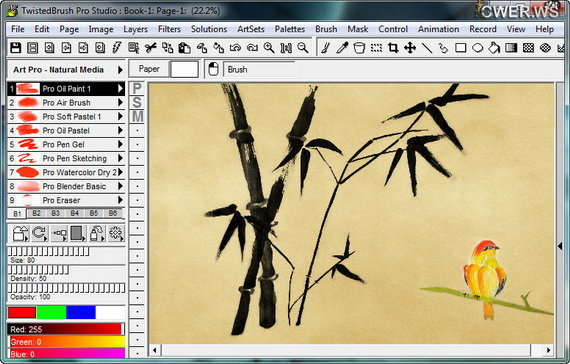Screen dimensions: 570x364
Task: Click the spray bottle brush option icon
Action: 97,233
